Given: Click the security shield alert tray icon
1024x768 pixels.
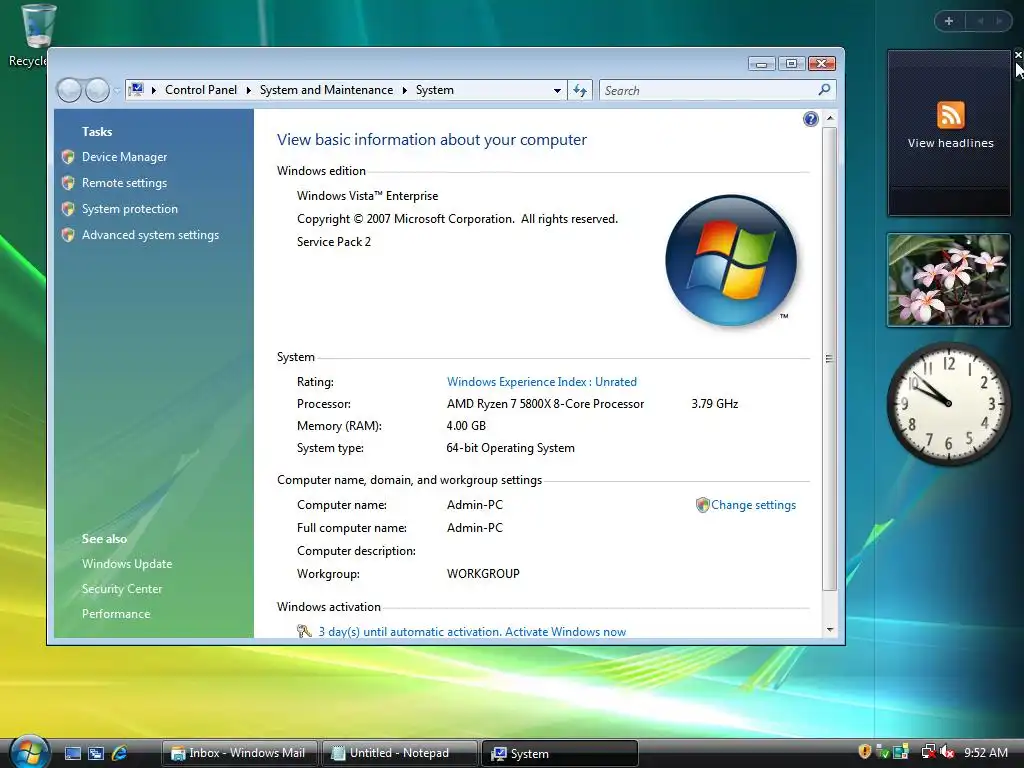Looking at the screenshot, I should [x=865, y=752].
